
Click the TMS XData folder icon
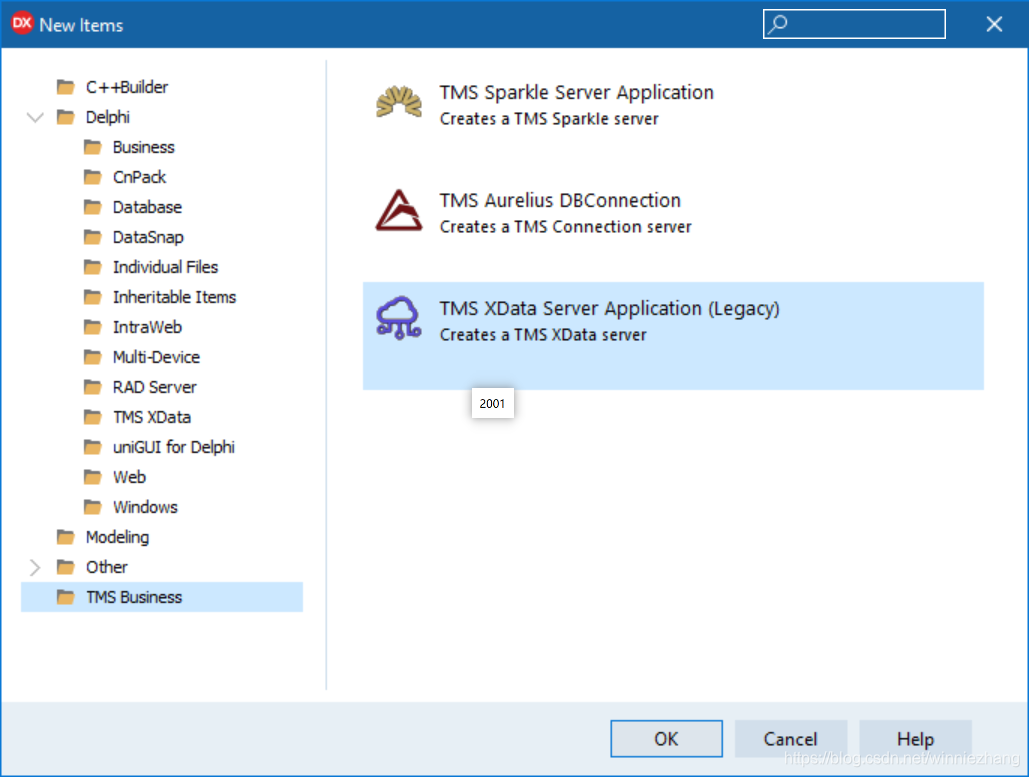coord(93,417)
